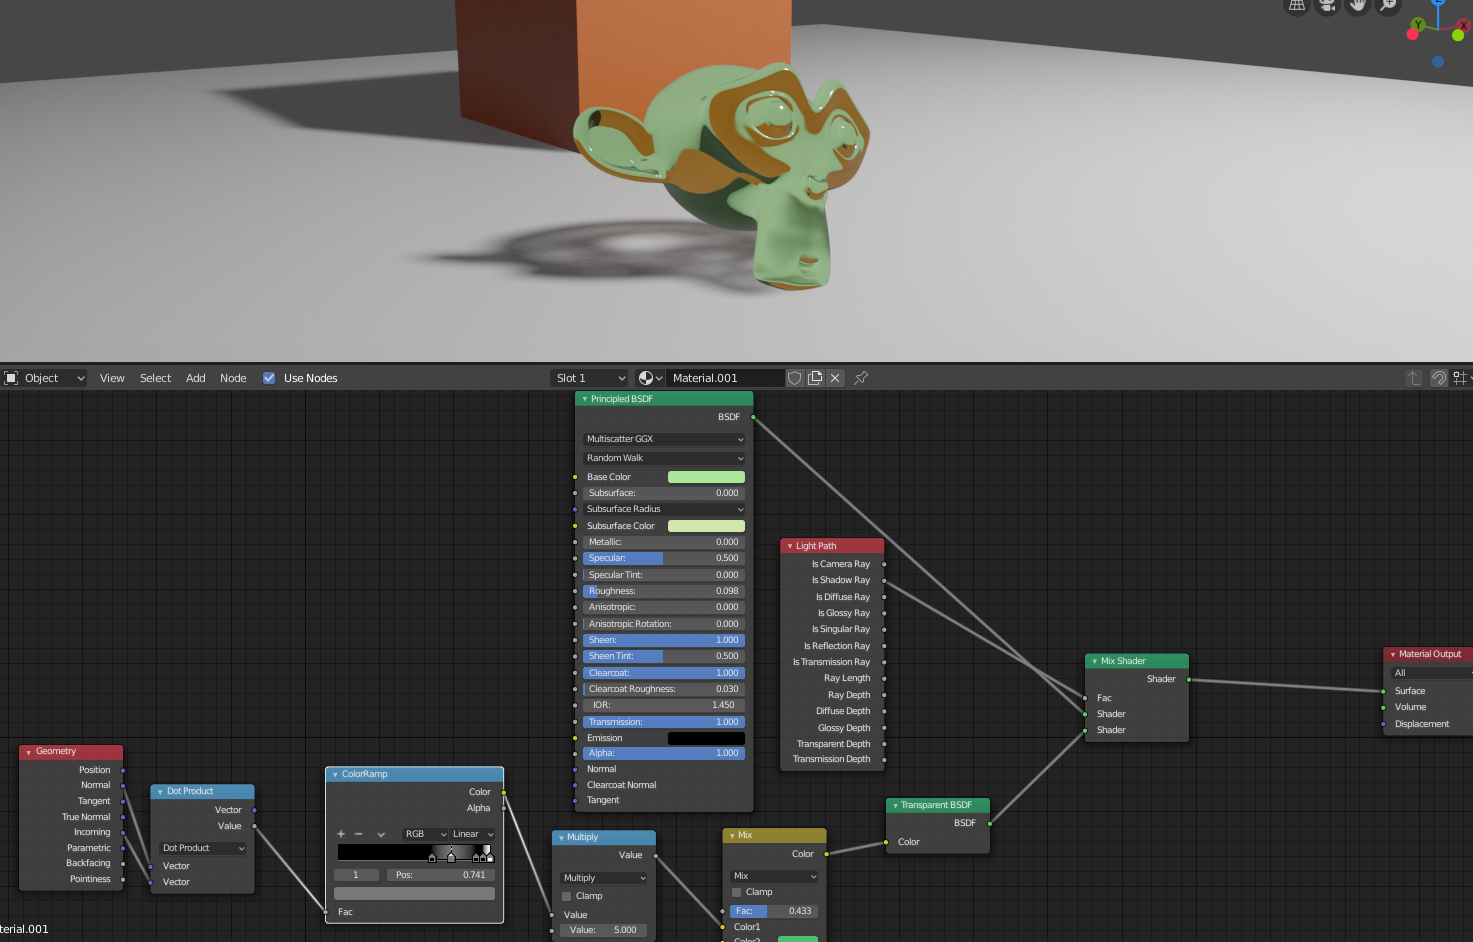Click the Base Color swatch
The image size is (1473, 942).
(706, 477)
